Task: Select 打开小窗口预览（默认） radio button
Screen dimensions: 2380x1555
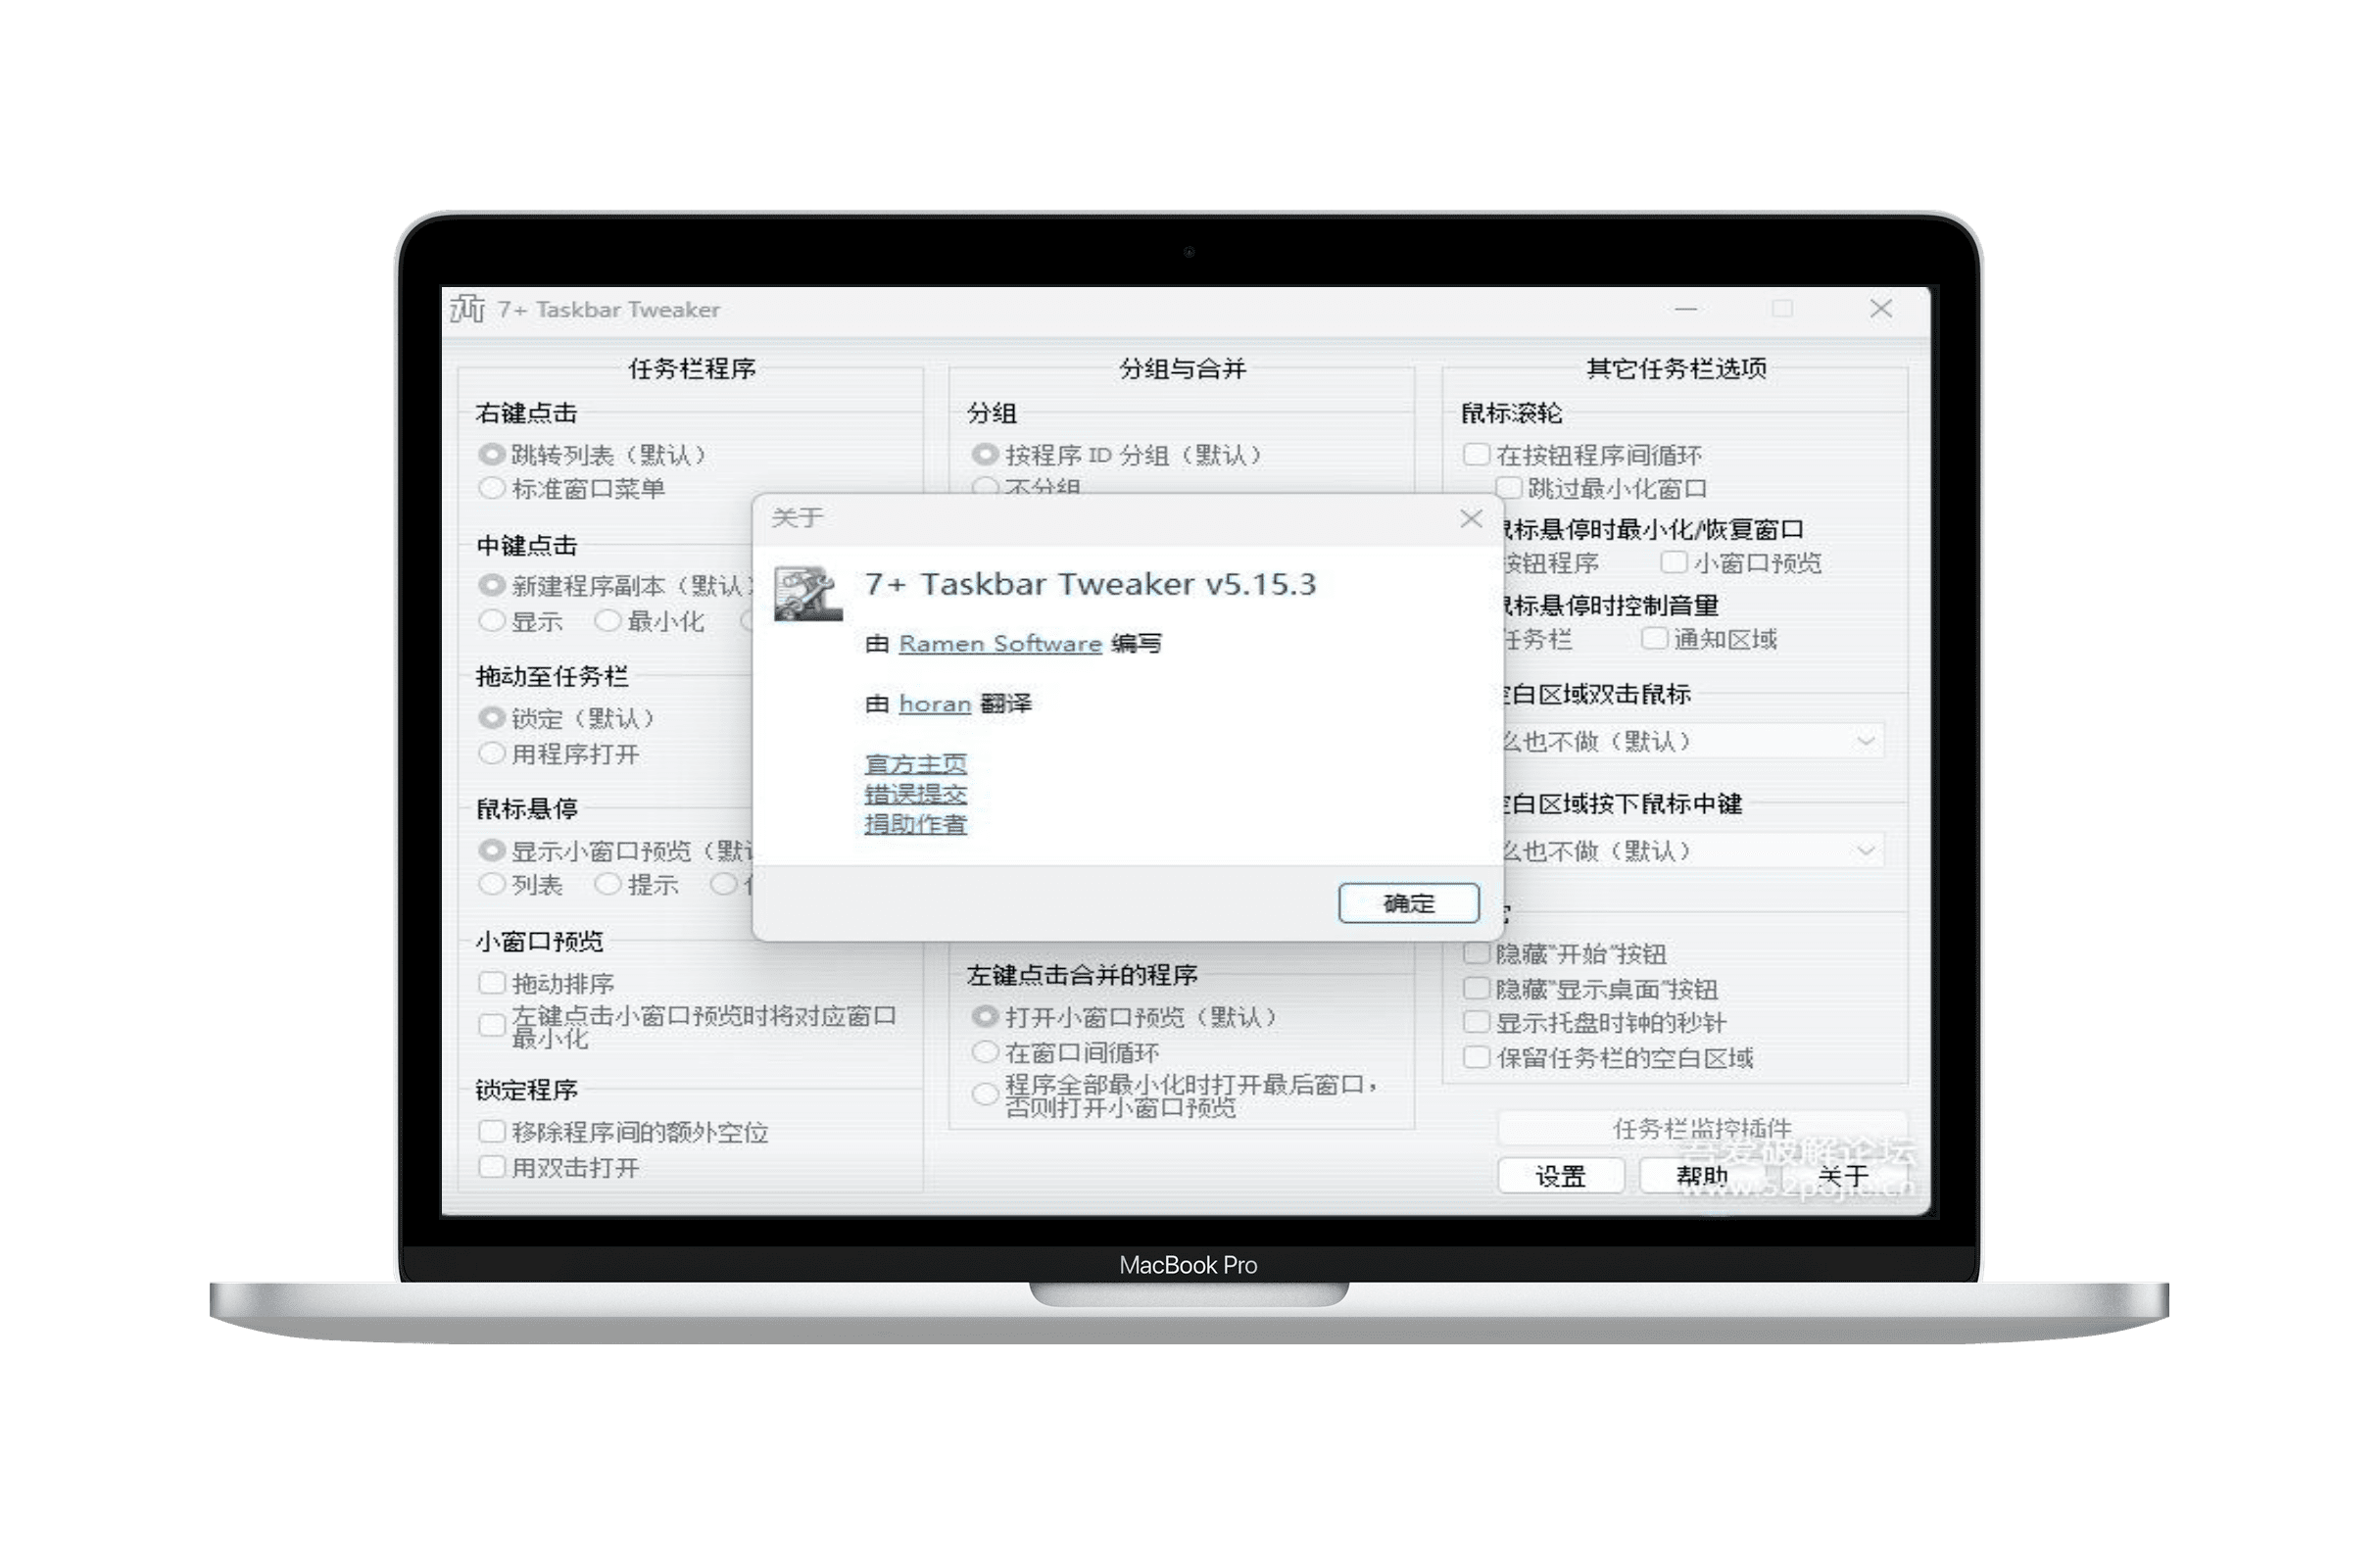Action: 985,1017
